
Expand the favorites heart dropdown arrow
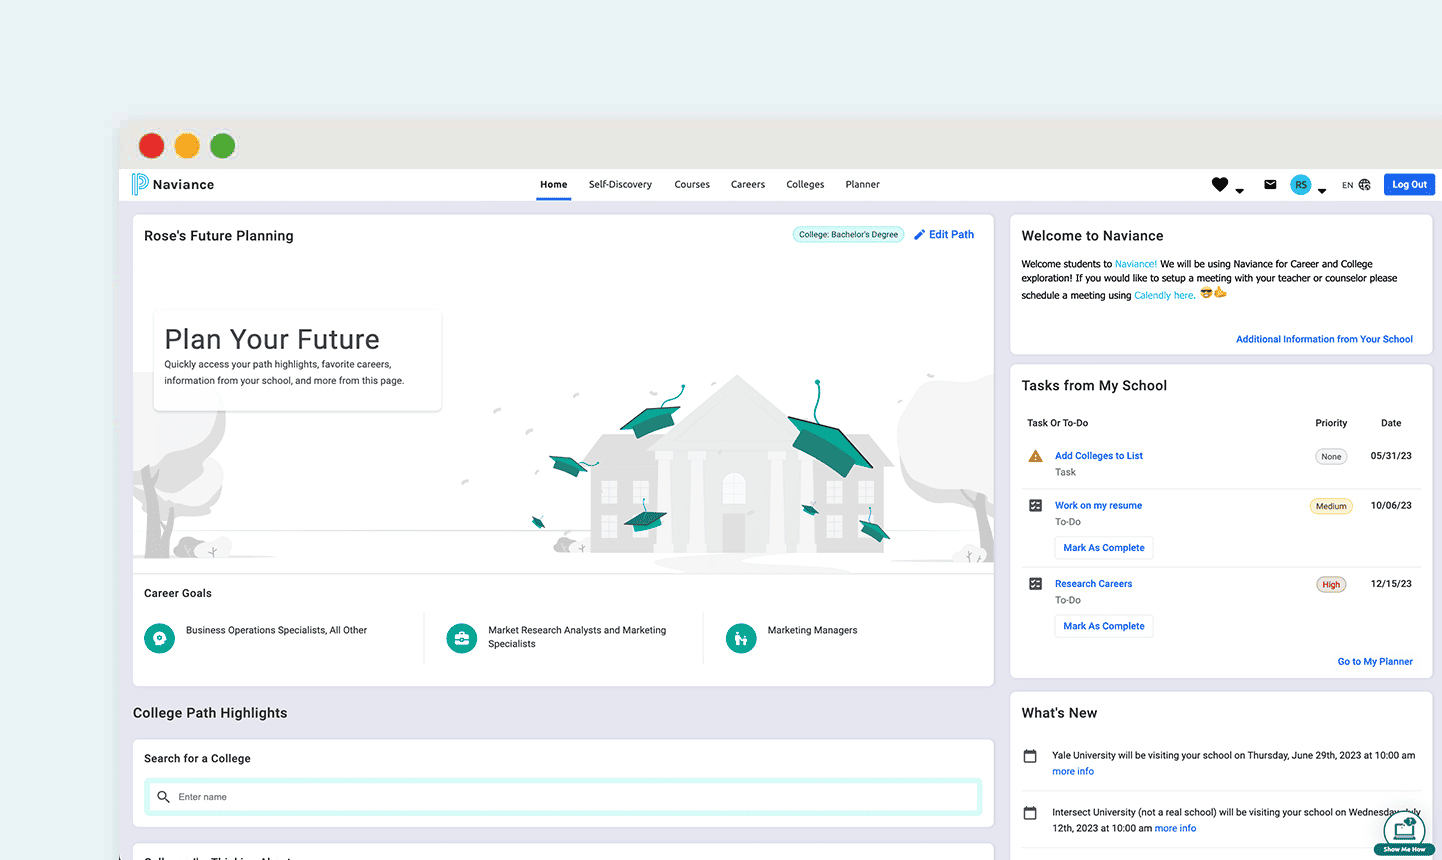[x=1240, y=190]
